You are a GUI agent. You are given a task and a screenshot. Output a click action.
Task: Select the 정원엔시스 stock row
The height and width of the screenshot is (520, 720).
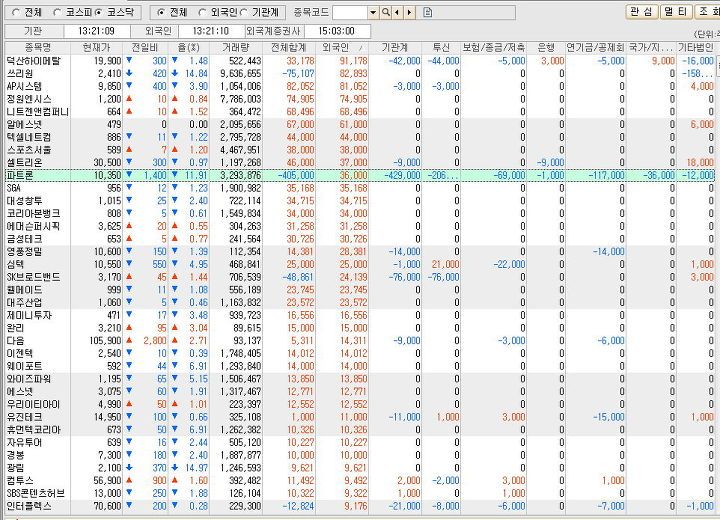[360, 99]
